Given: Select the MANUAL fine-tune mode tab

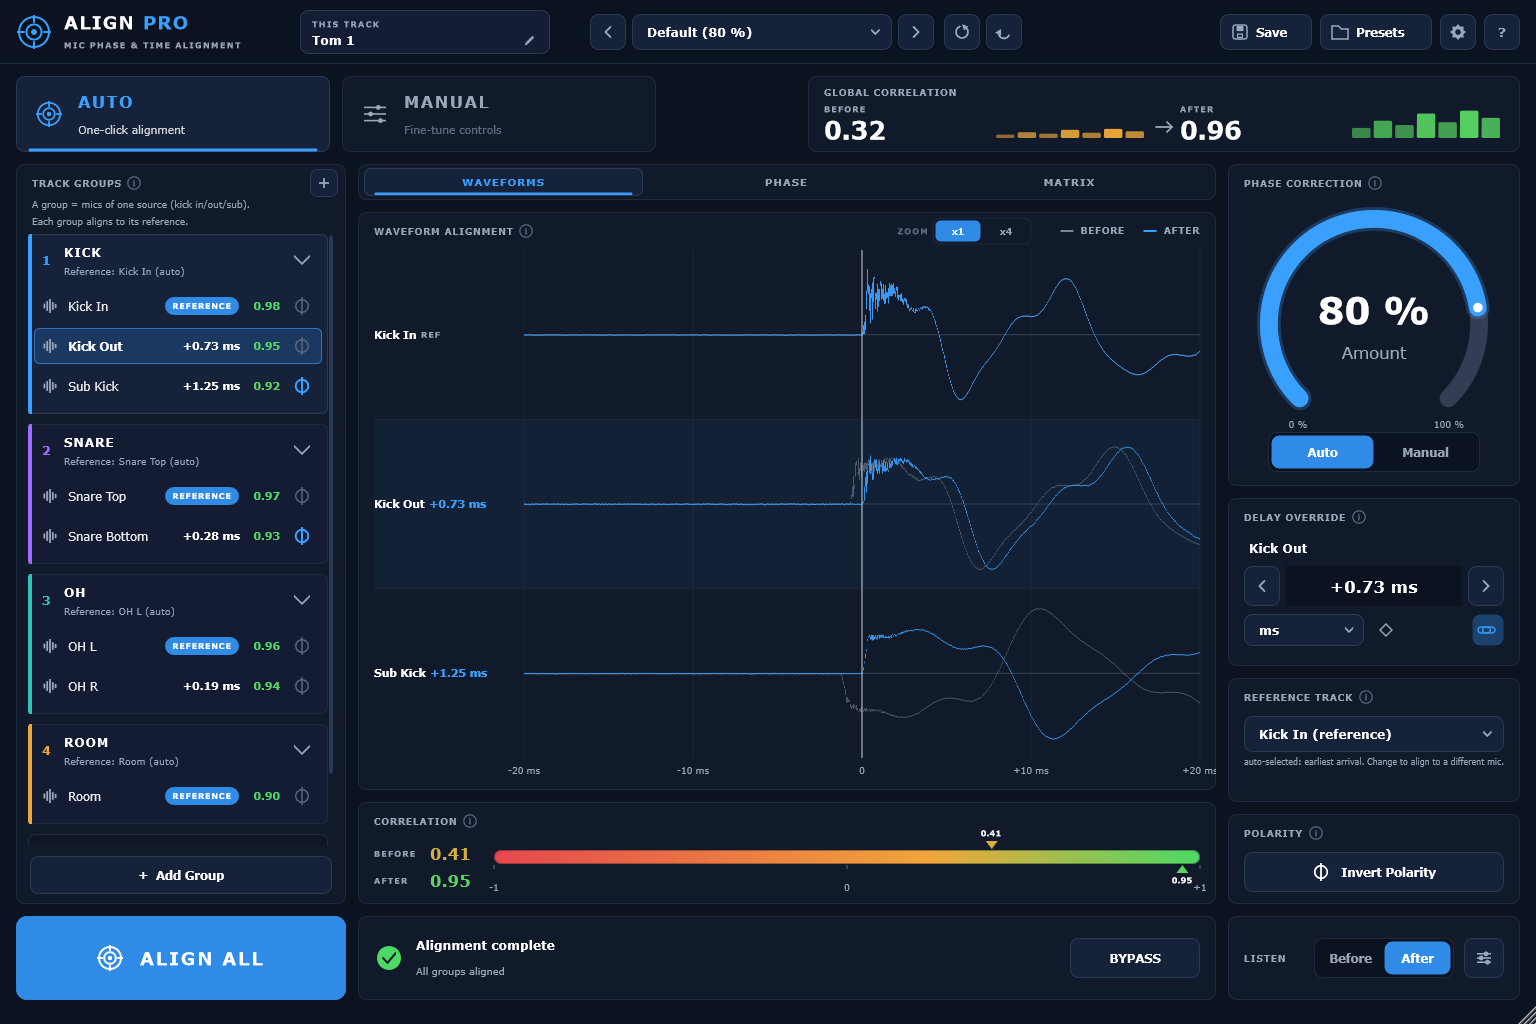Looking at the screenshot, I should 499,114.
